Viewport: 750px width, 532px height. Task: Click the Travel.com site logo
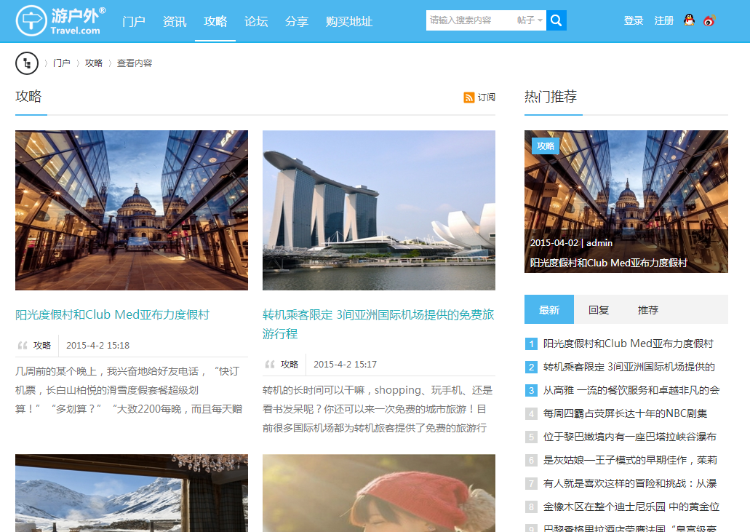pos(61,21)
